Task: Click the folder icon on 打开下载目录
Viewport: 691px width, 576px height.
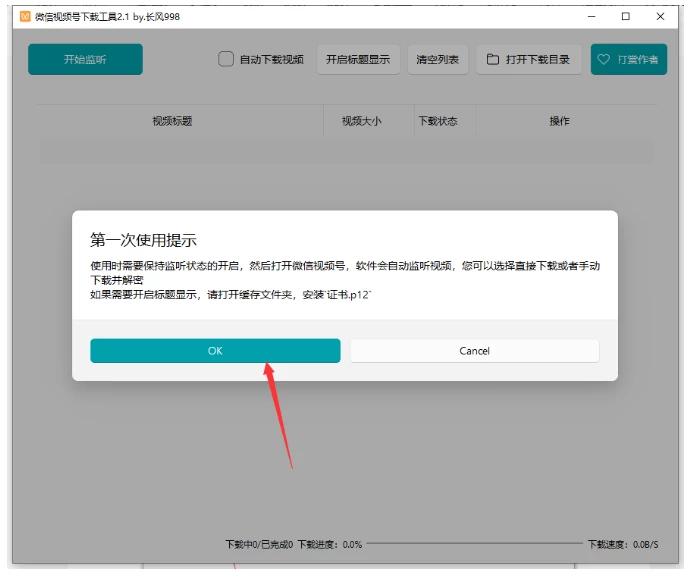Action: 493,60
